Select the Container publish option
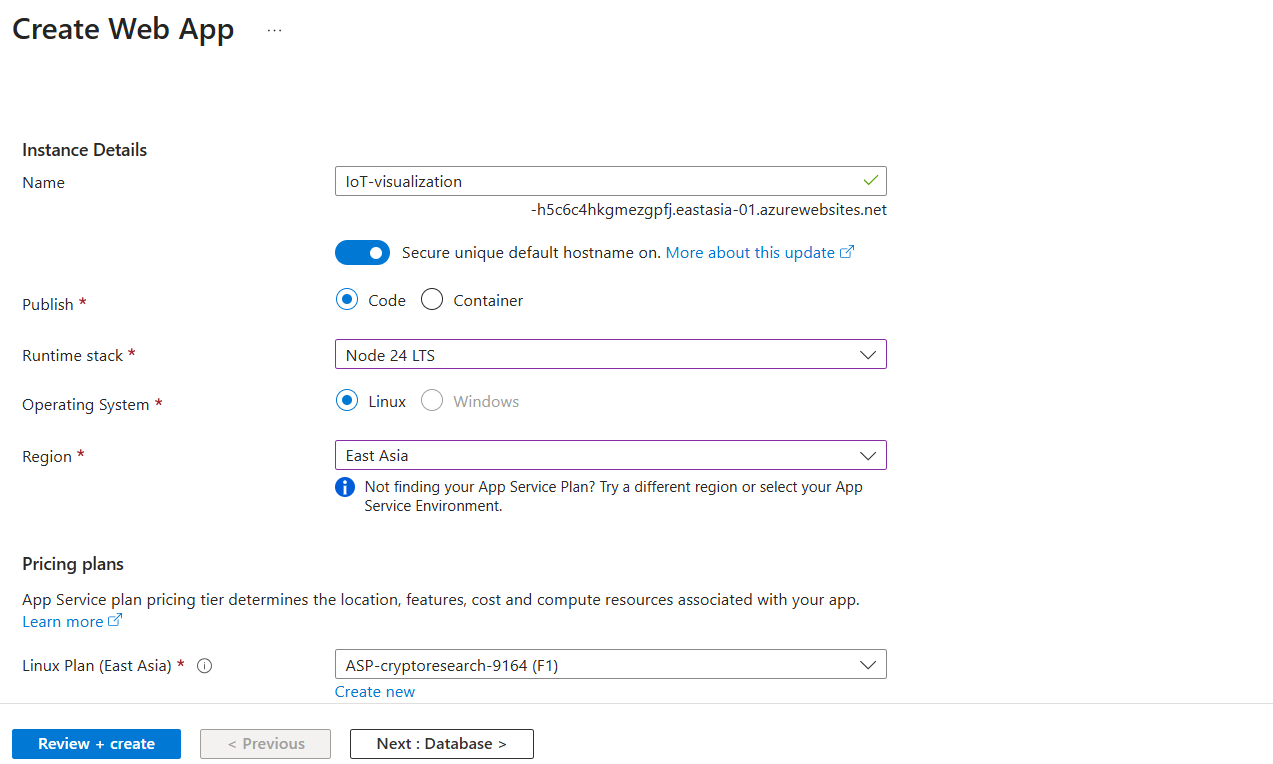The image size is (1273, 764). [432, 300]
